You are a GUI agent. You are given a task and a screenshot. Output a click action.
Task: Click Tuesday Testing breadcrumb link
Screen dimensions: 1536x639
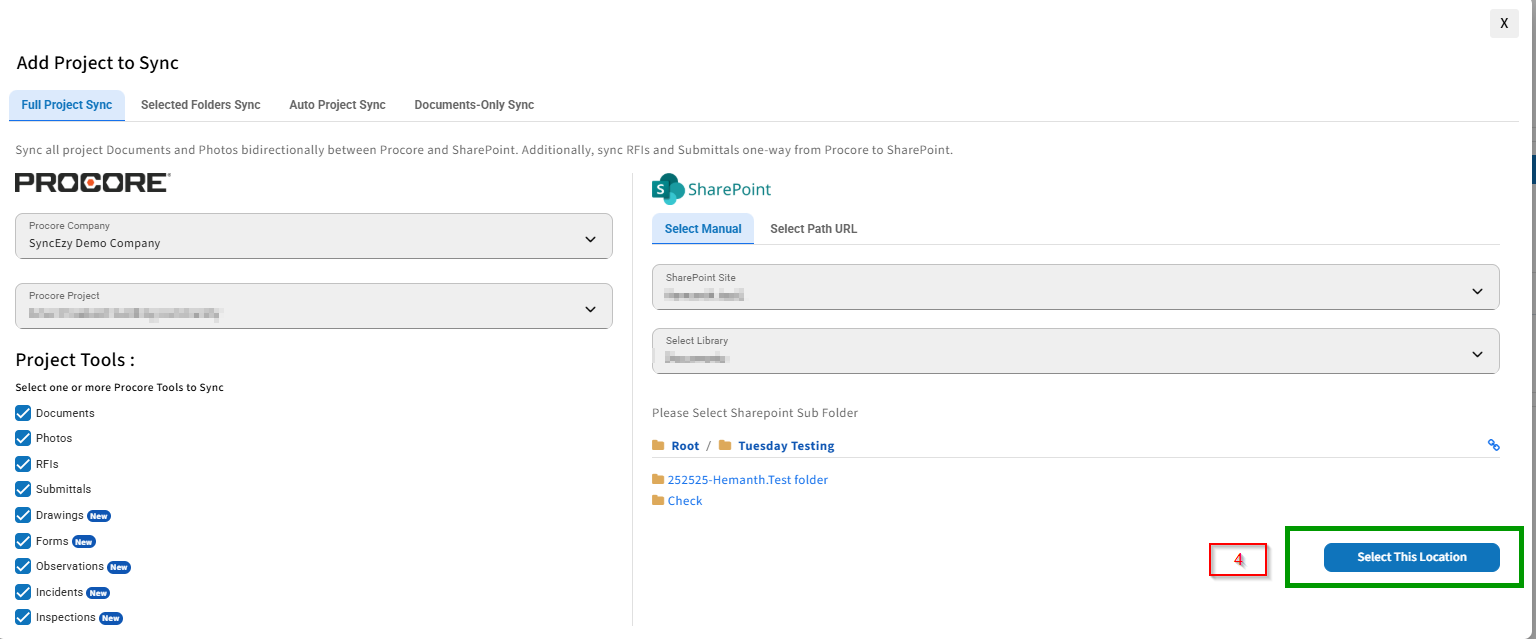[x=786, y=446]
